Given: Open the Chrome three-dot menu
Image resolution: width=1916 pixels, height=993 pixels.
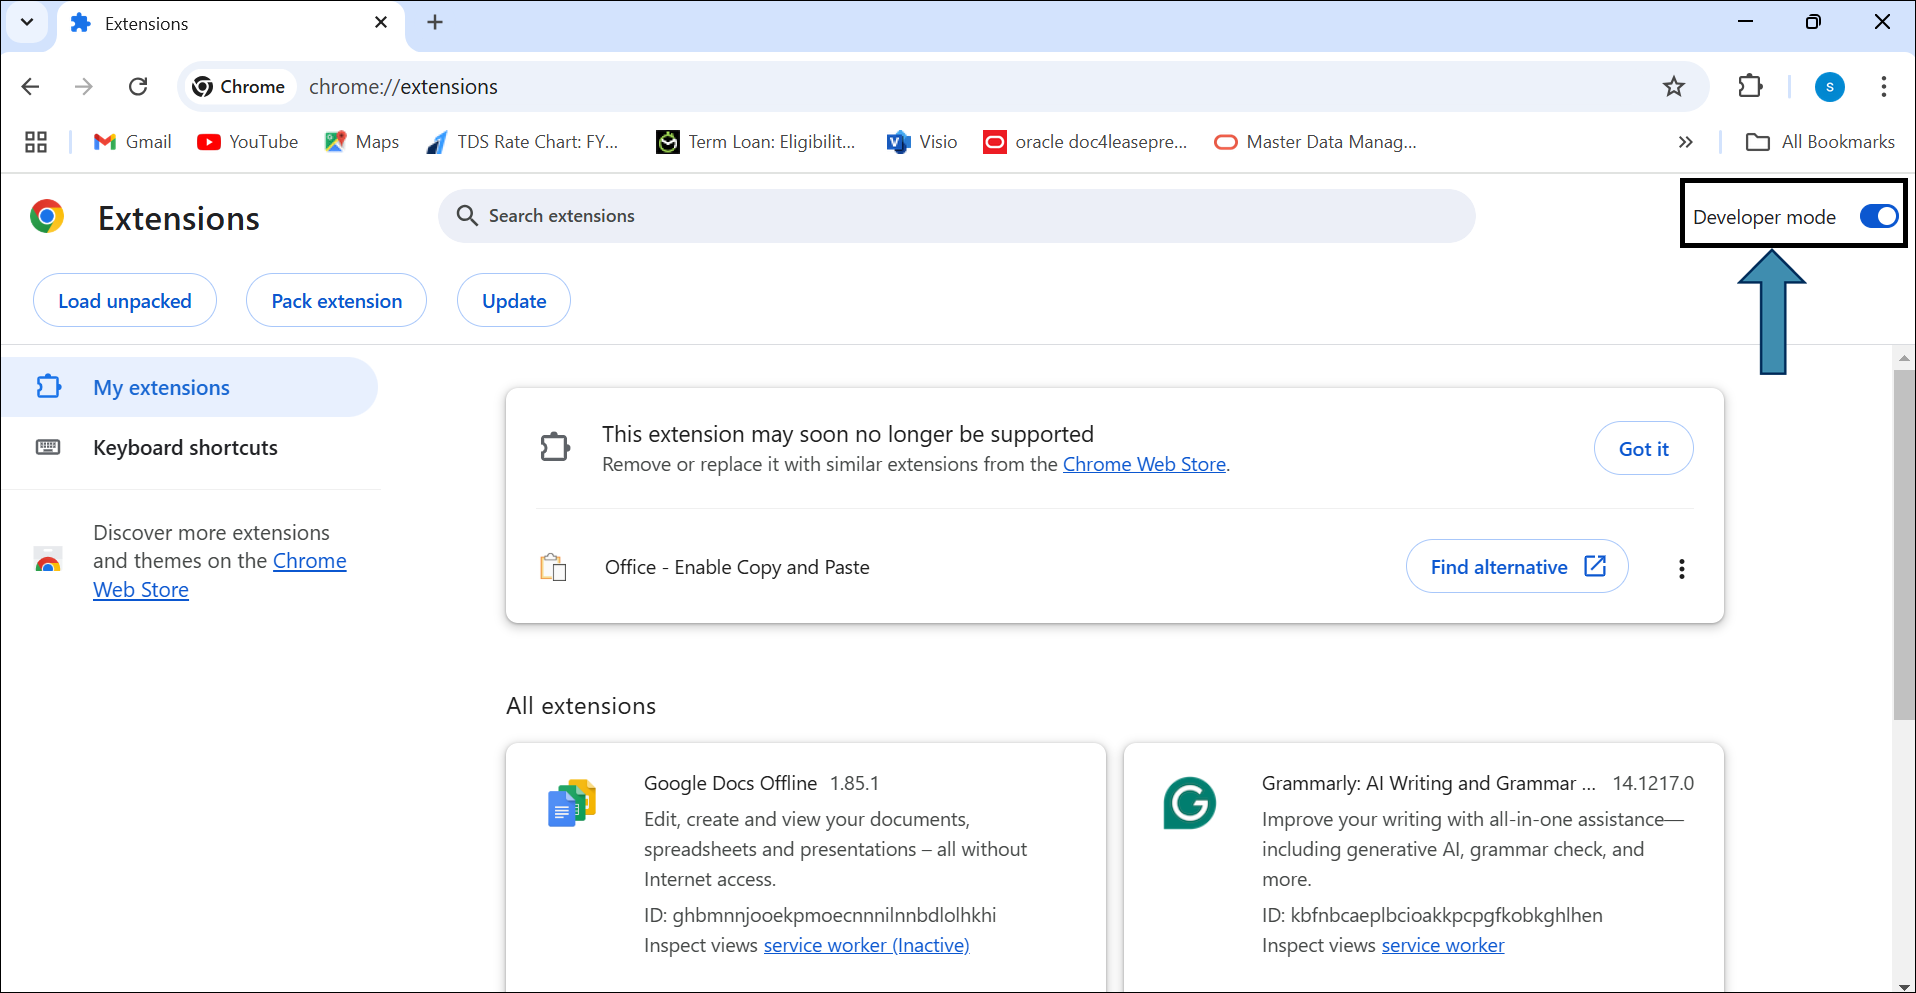Looking at the screenshot, I should [1883, 87].
